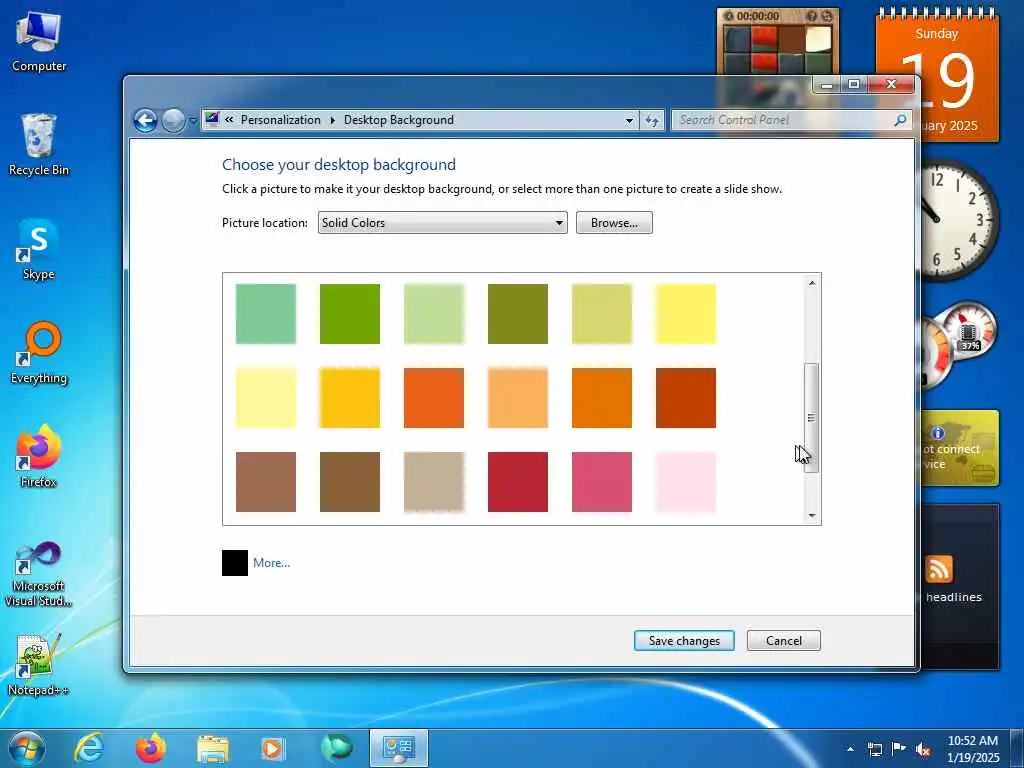1024x768 pixels.
Task: Launch Internet Explorer from the taskbar
Action: pos(89,748)
